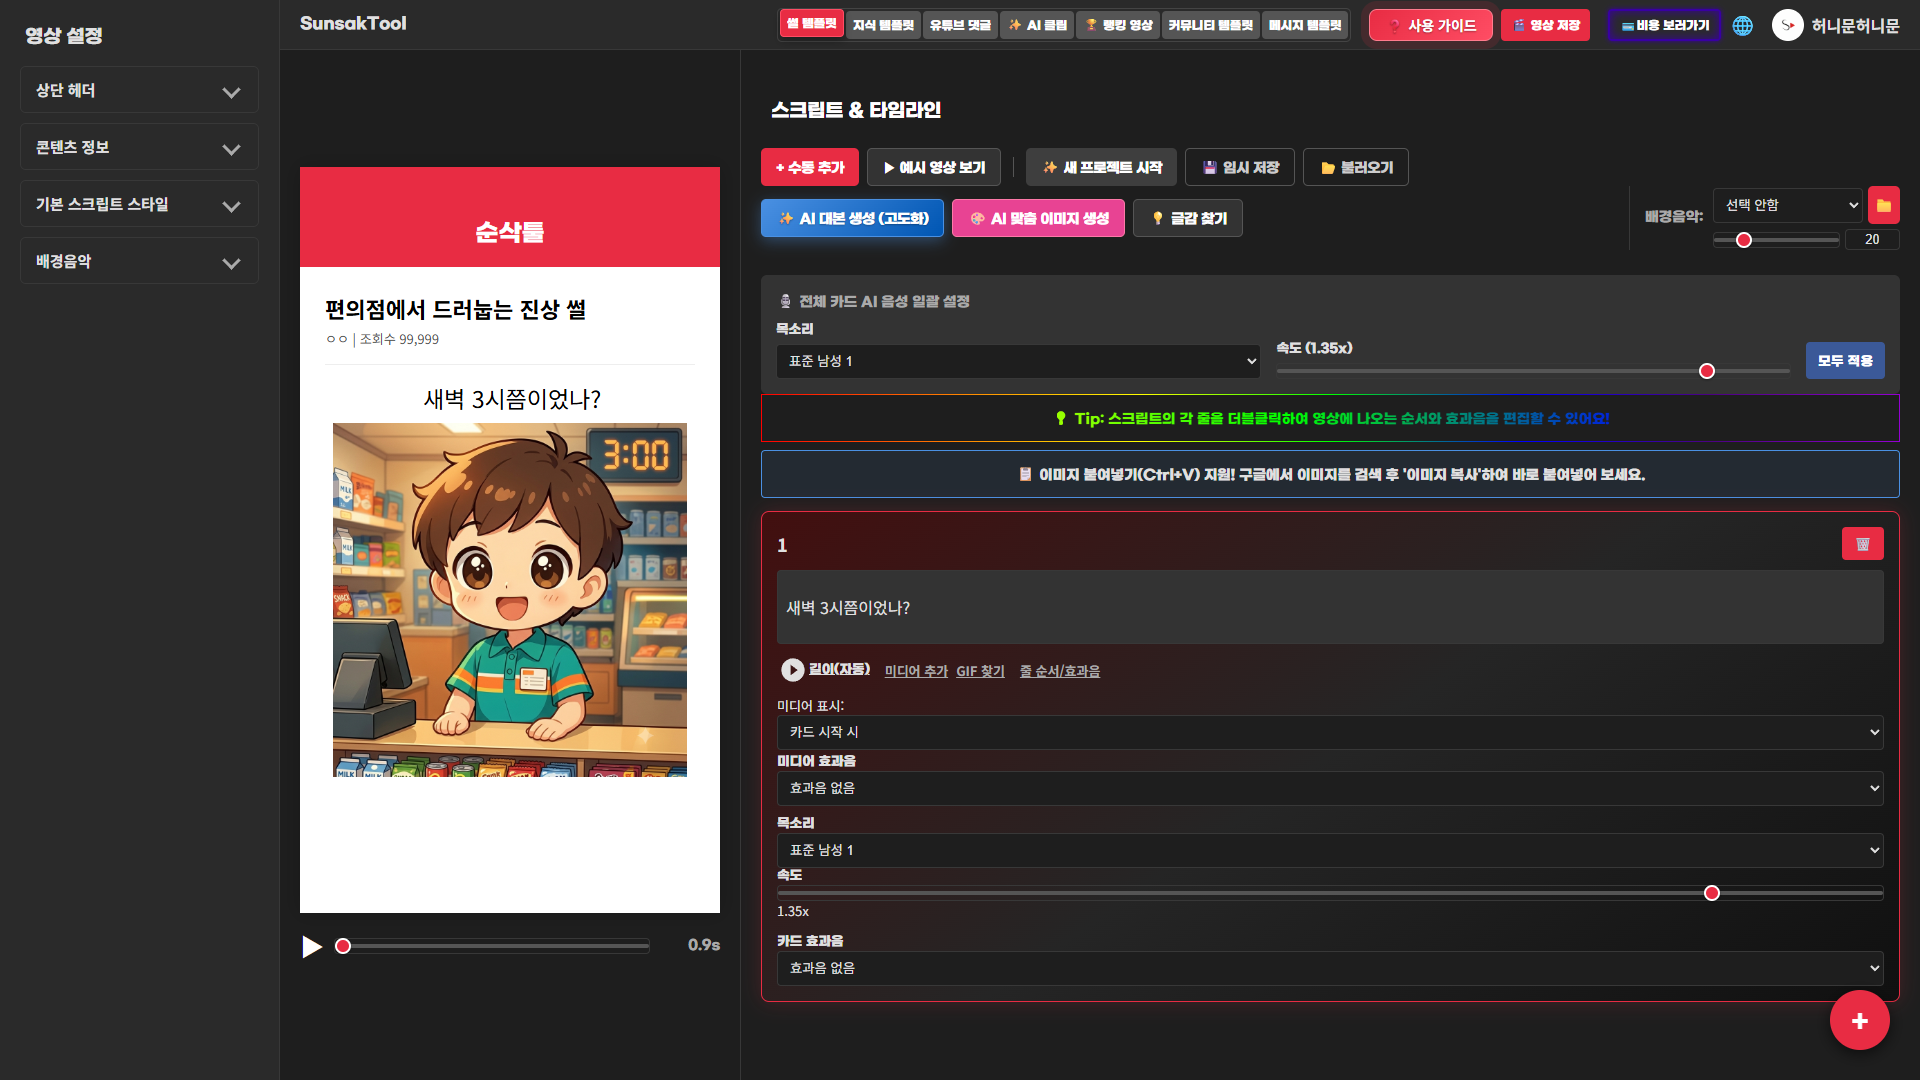The height and width of the screenshot is (1080, 1920).
Task: Click the AI 맞춤 이미지 생성 button
Action: [1038, 218]
